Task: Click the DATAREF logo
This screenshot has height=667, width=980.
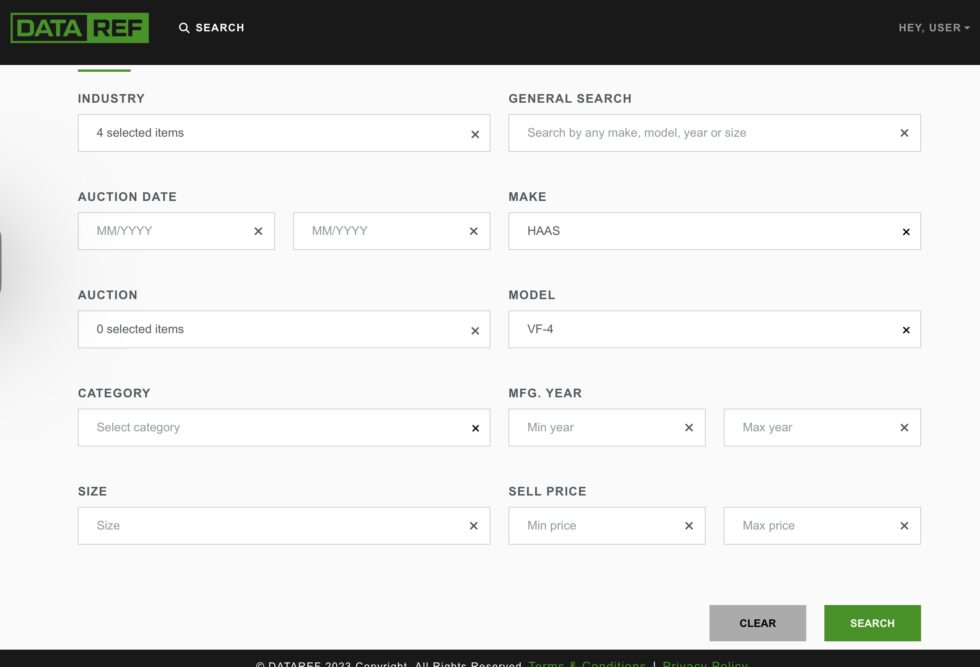Action: click(x=79, y=27)
